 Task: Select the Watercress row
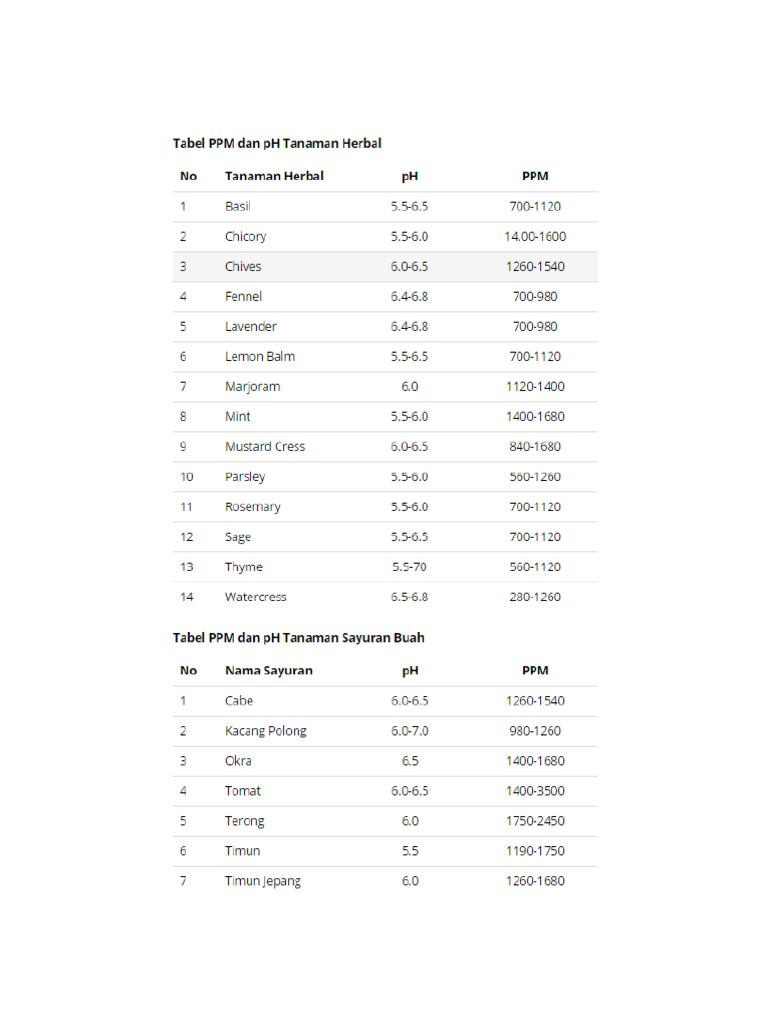385,597
